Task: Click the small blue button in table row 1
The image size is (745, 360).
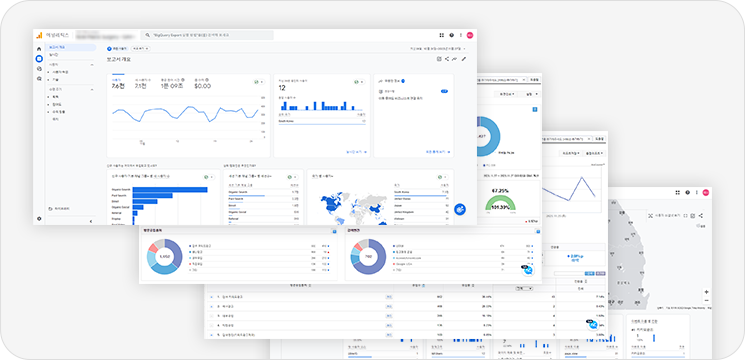Action: click(x=389, y=297)
